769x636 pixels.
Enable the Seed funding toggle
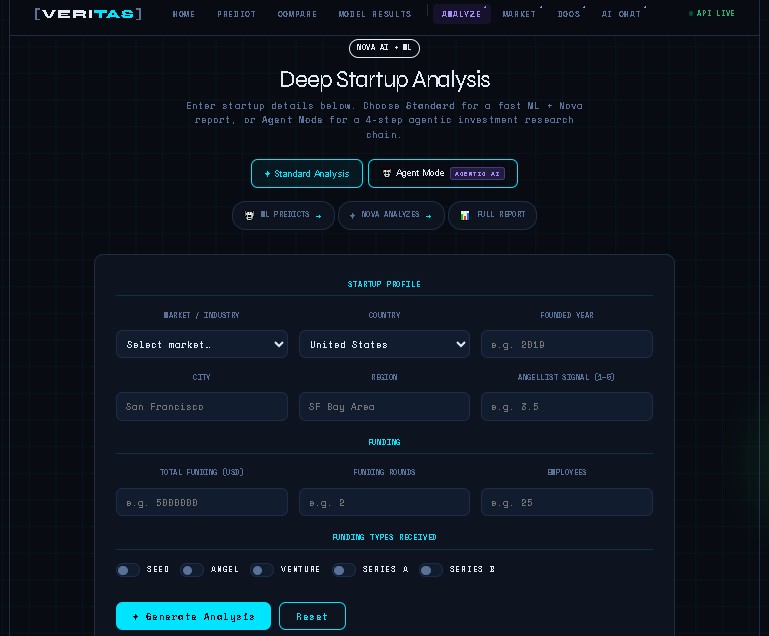[x=128, y=570]
